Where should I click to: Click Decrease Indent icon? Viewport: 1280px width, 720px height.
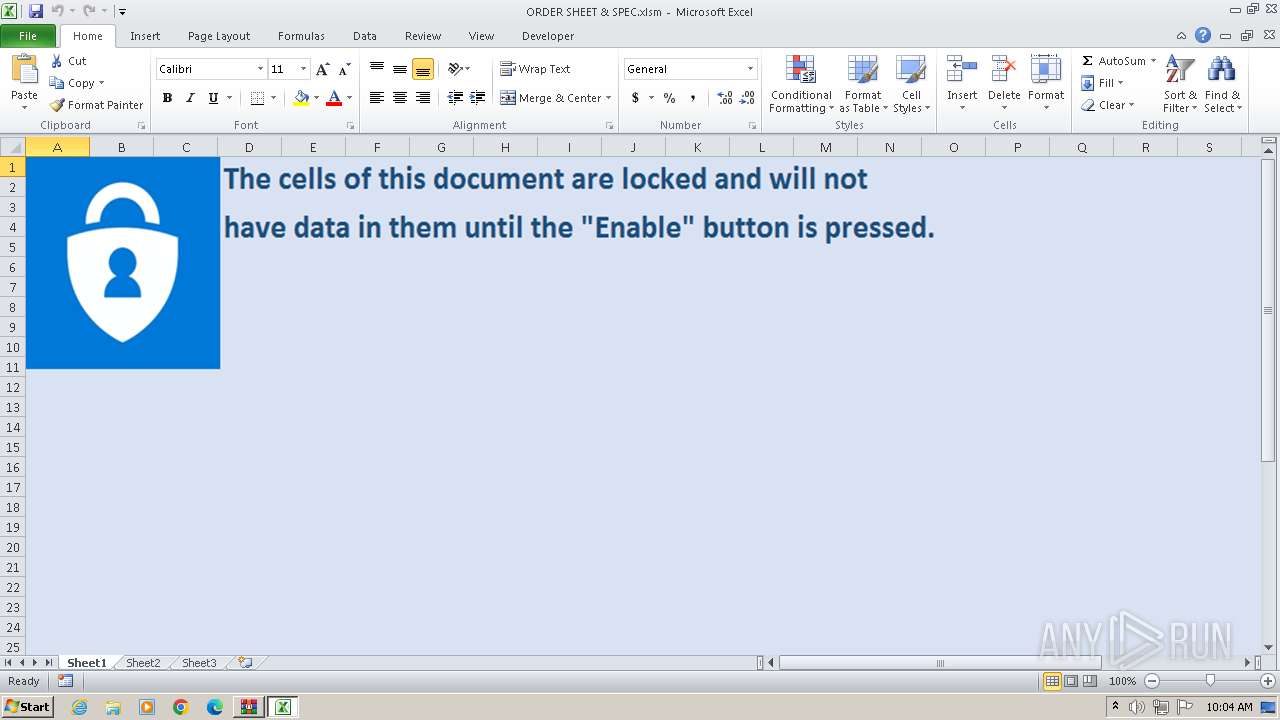tap(455, 98)
